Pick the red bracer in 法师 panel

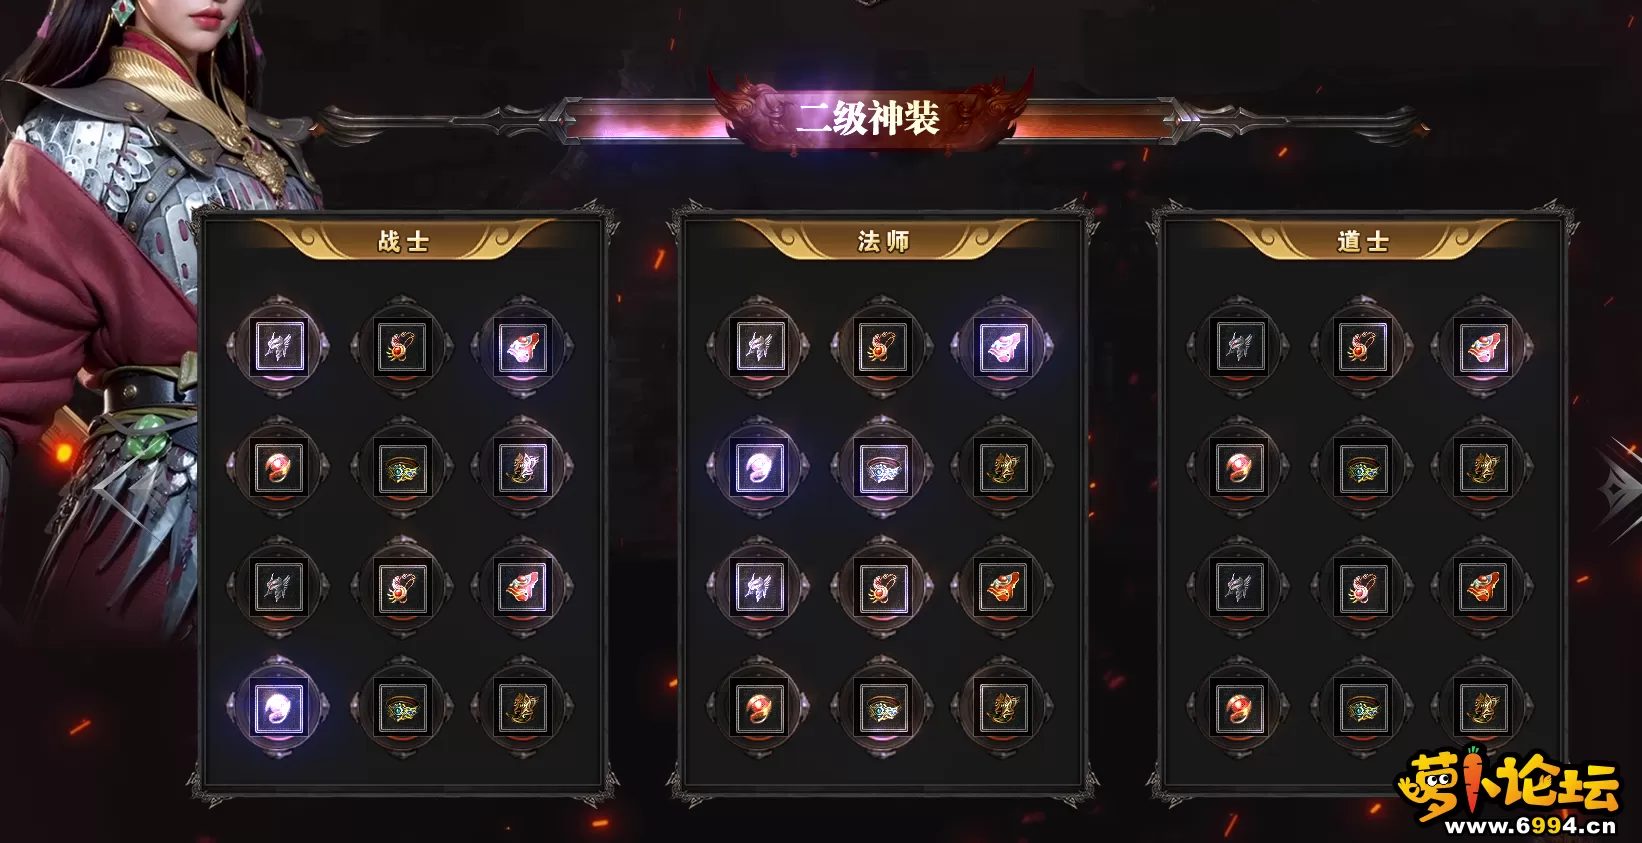point(1002,588)
